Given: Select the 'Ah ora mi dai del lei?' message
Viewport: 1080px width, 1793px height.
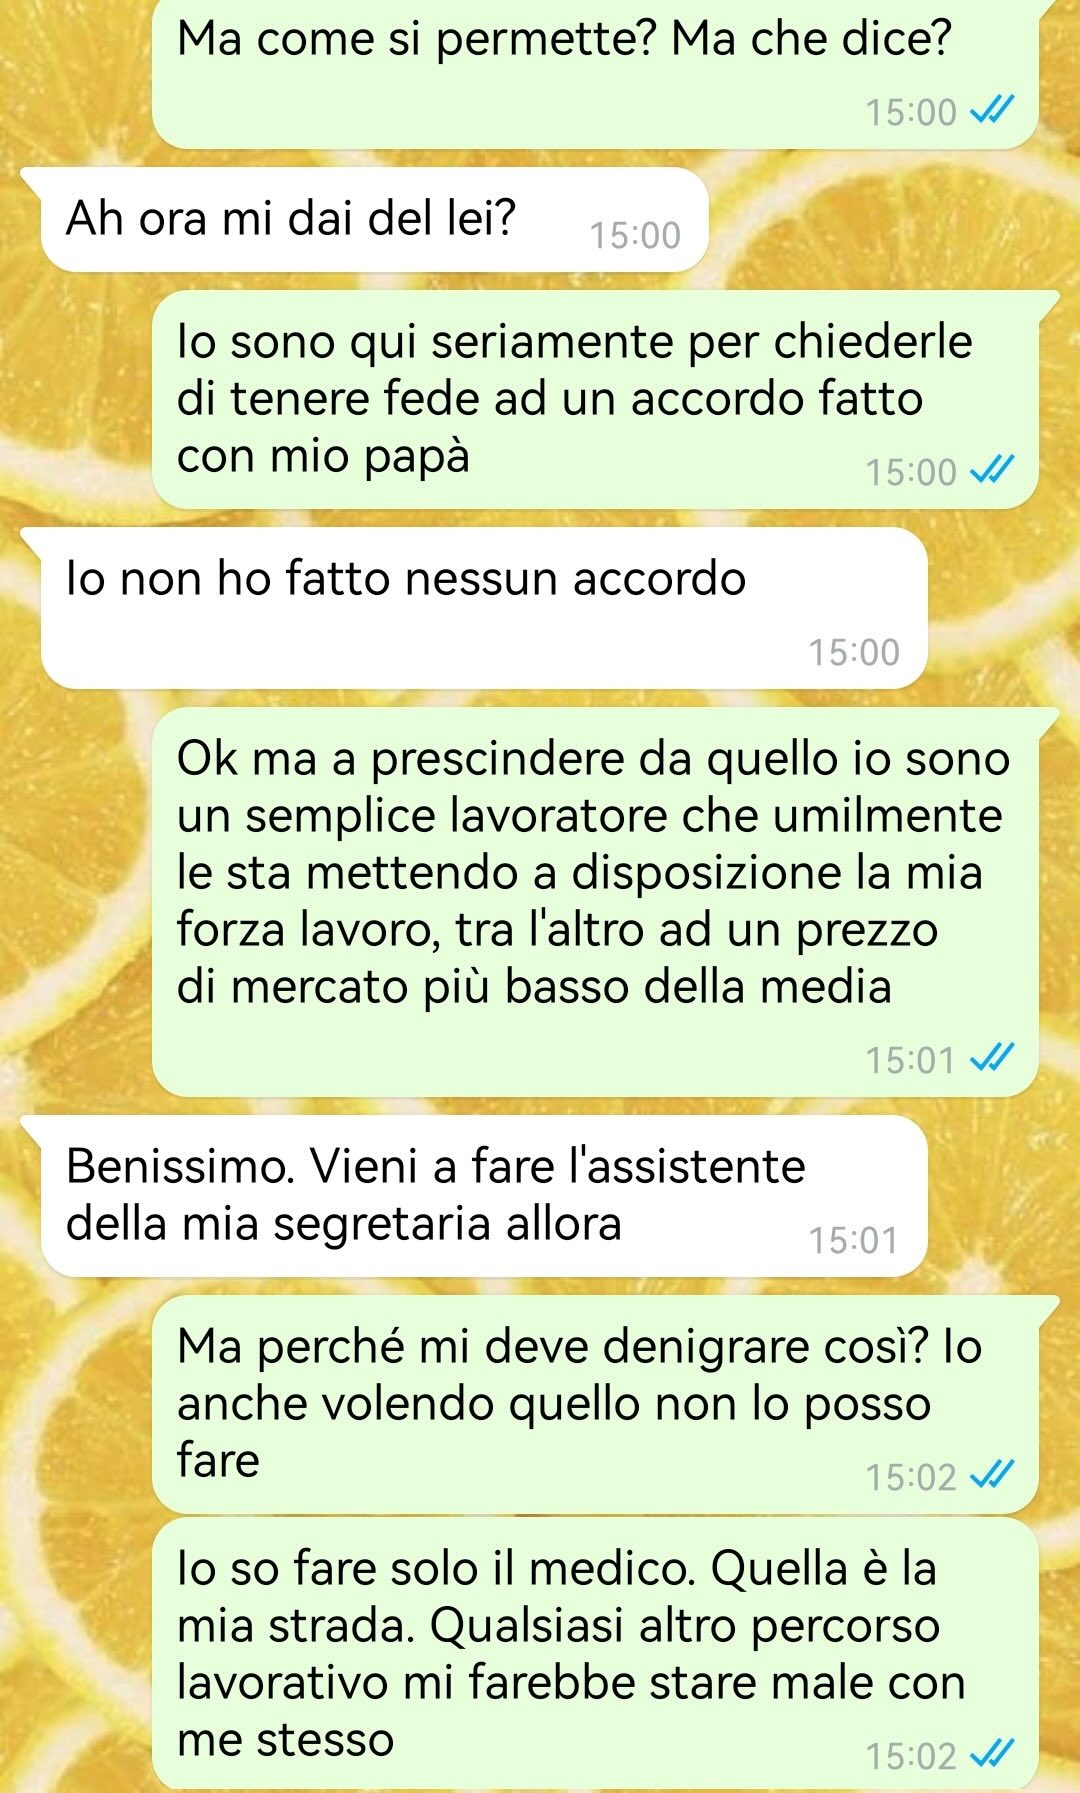Looking at the screenshot, I should [374, 220].
